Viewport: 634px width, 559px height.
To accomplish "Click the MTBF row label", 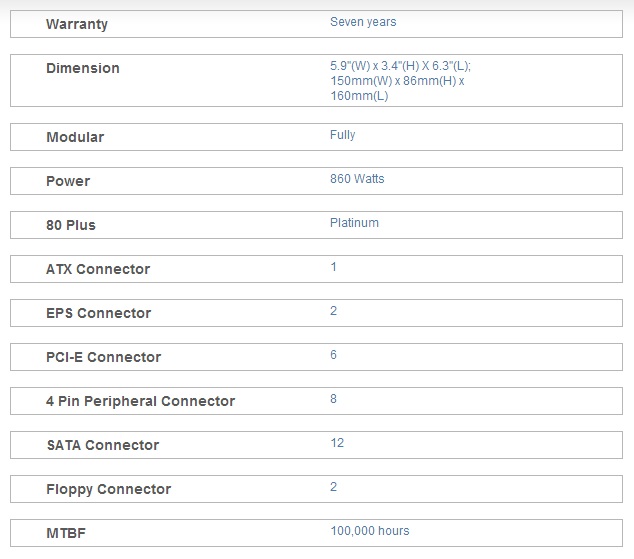I will pos(66,533).
